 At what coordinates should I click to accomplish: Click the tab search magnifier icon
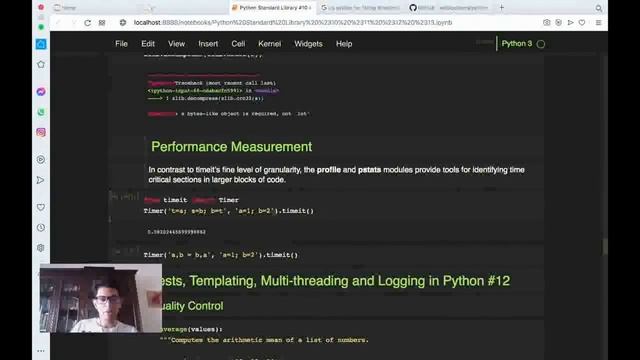pyautogui.click(x=598, y=8)
